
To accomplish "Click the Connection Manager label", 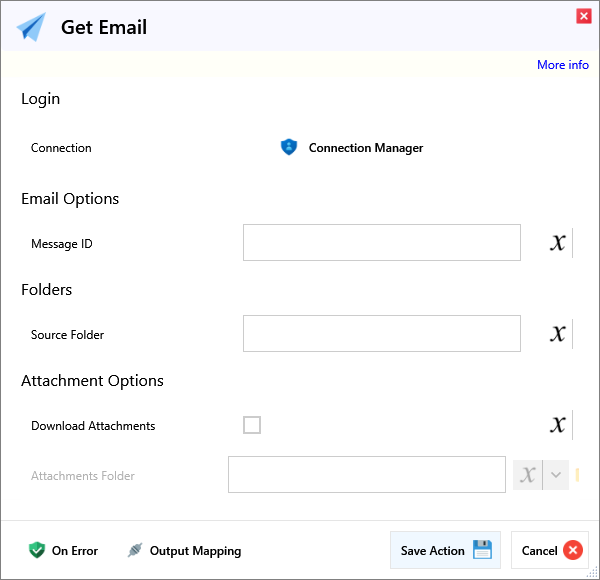I will pos(365,148).
